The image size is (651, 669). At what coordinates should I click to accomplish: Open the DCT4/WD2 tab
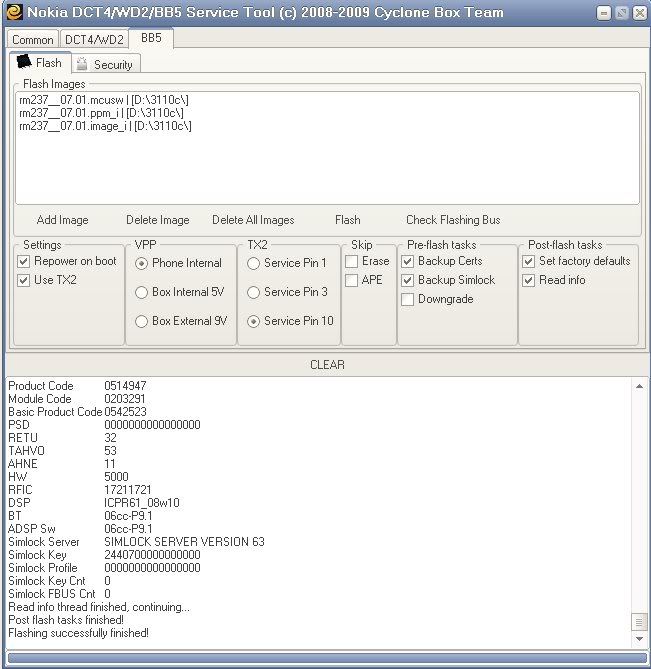coord(94,40)
